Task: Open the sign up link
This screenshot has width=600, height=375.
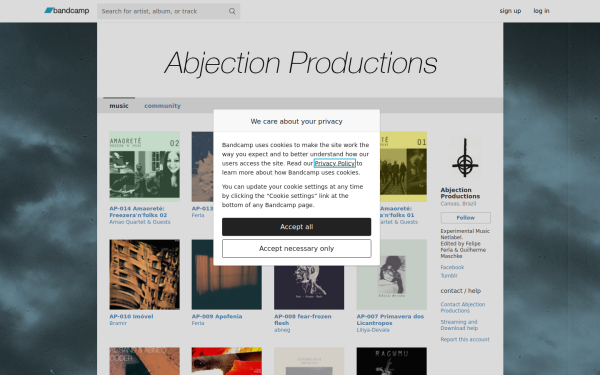Action: pyautogui.click(x=510, y=11)
